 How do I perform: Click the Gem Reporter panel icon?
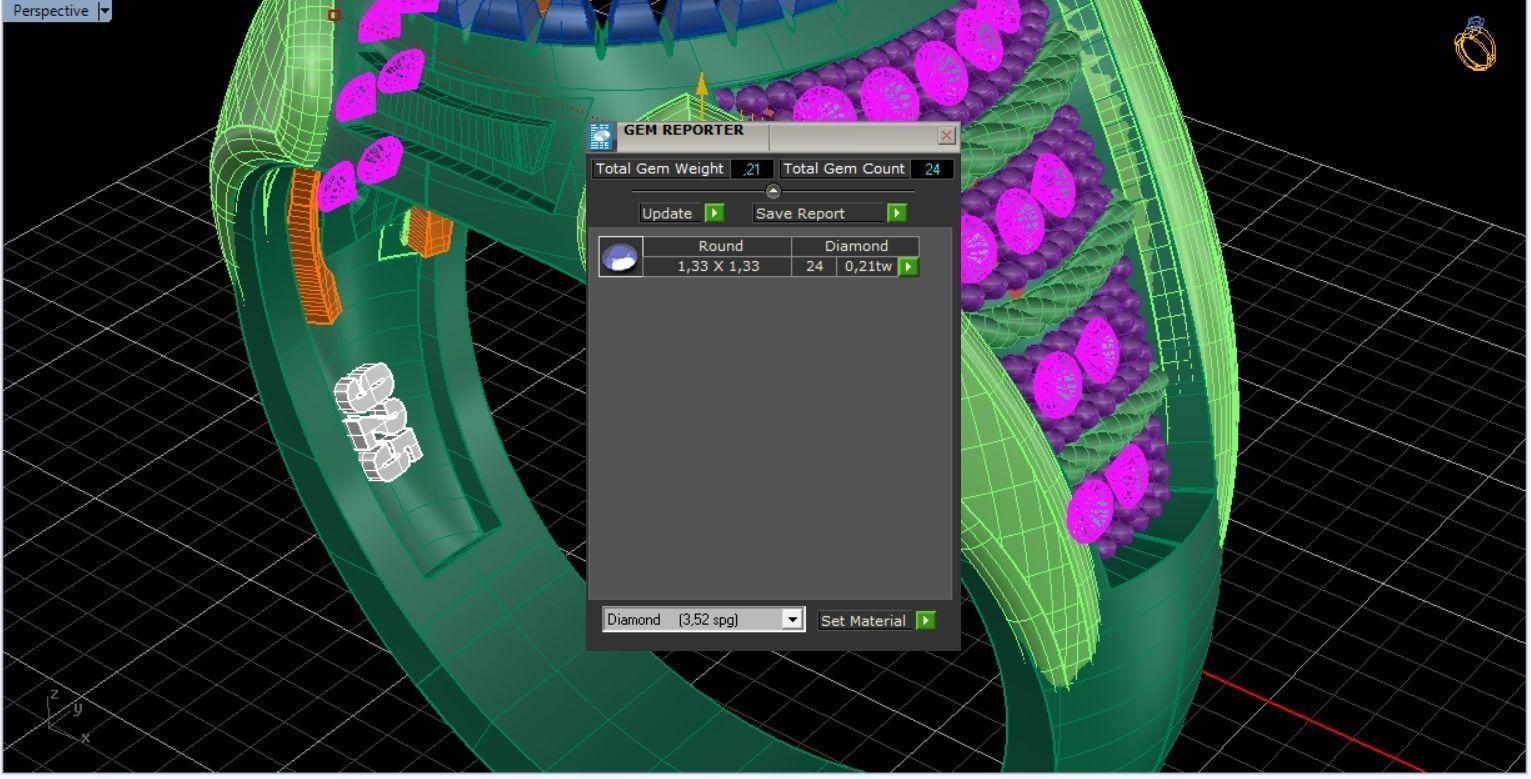601,137
